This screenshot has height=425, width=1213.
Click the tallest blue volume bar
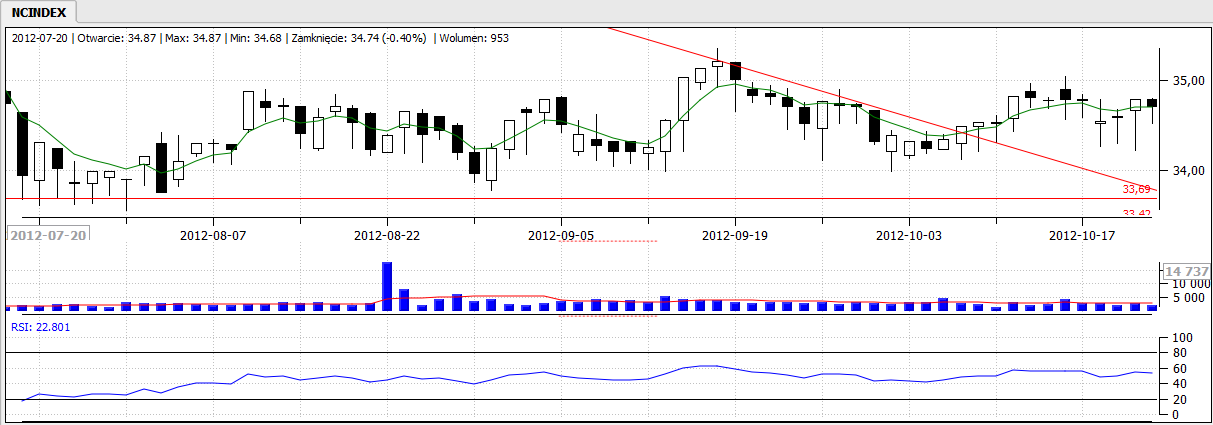pos(387,286)
